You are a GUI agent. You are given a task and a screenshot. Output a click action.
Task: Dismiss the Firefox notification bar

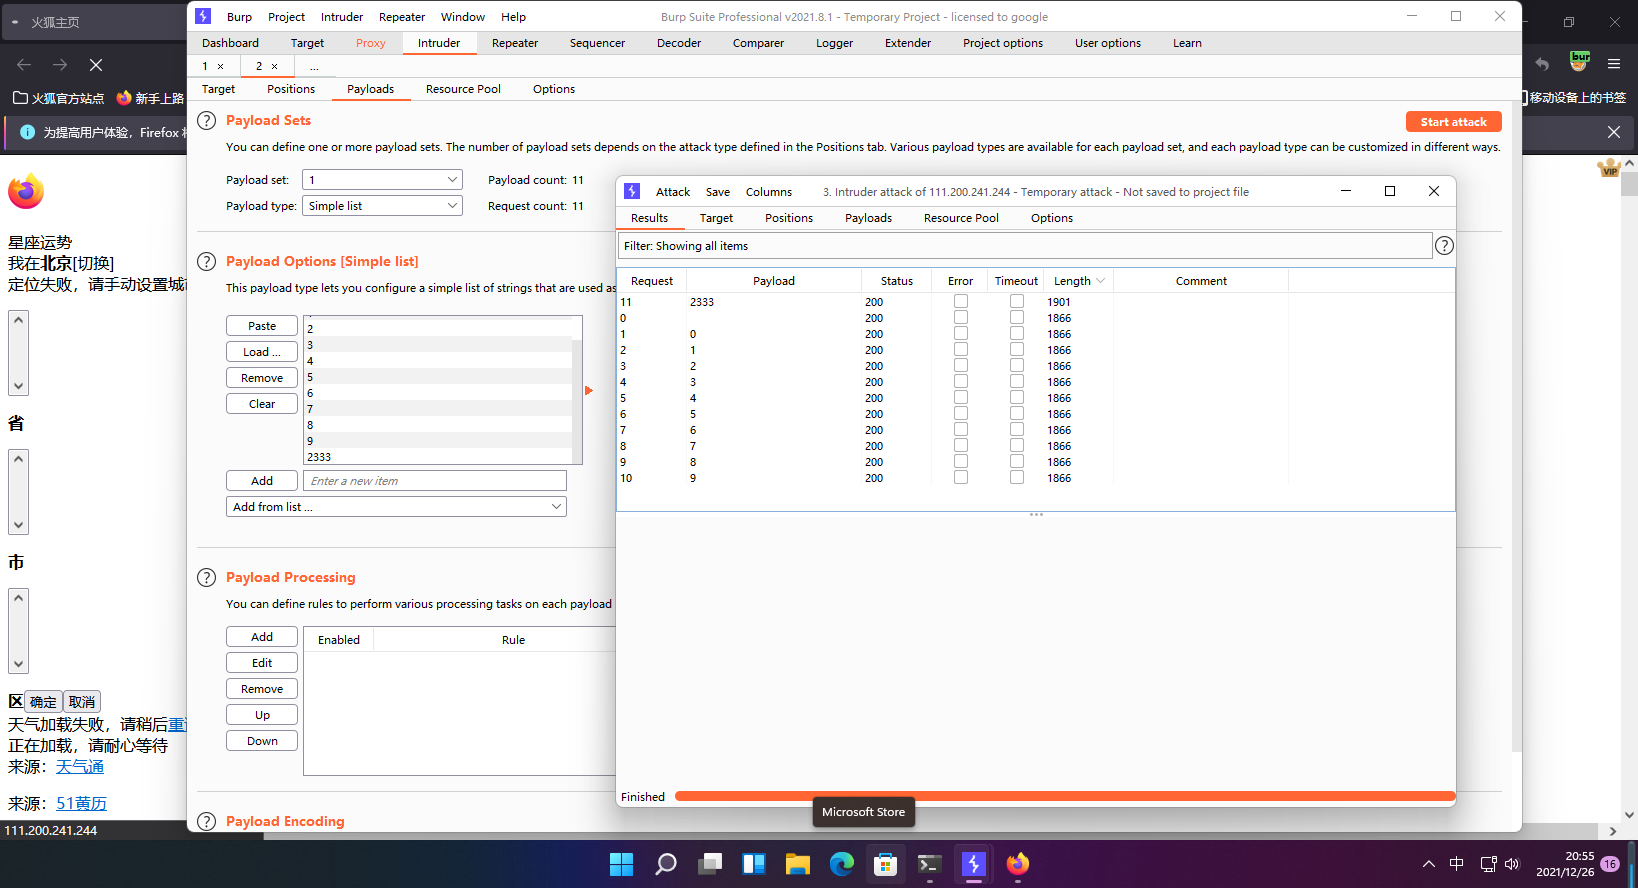pos(1614,132)
